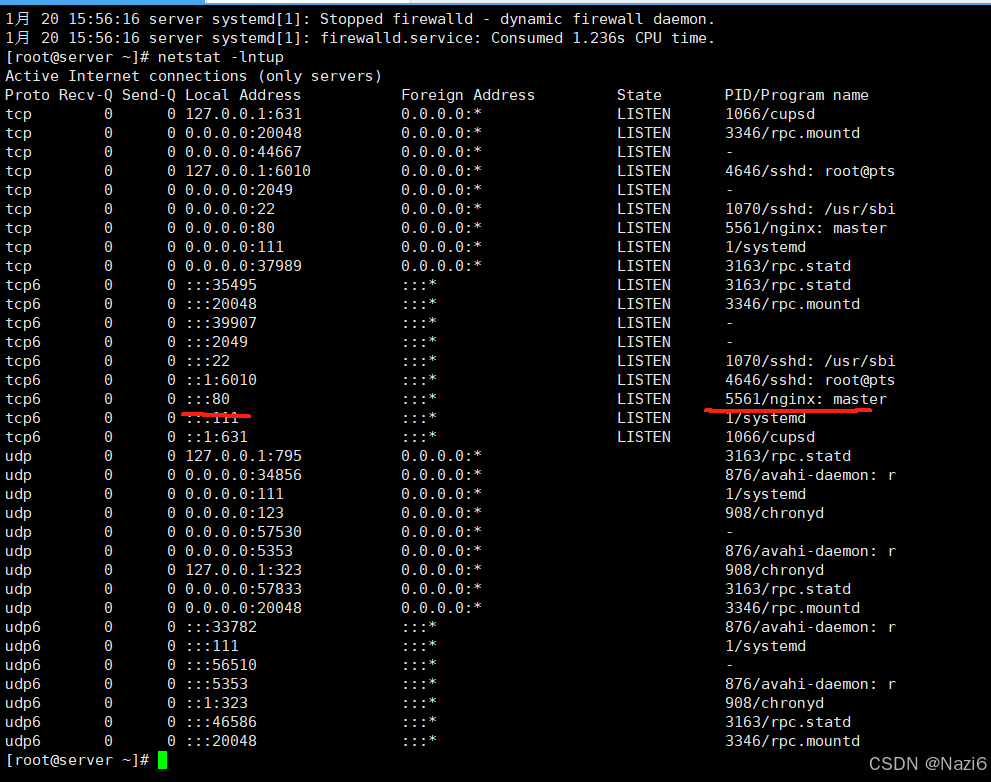Screen dimensions: 991x782
Task: Click the final '[root@server ~]#' prompt
Action: [x=77, y=760]
